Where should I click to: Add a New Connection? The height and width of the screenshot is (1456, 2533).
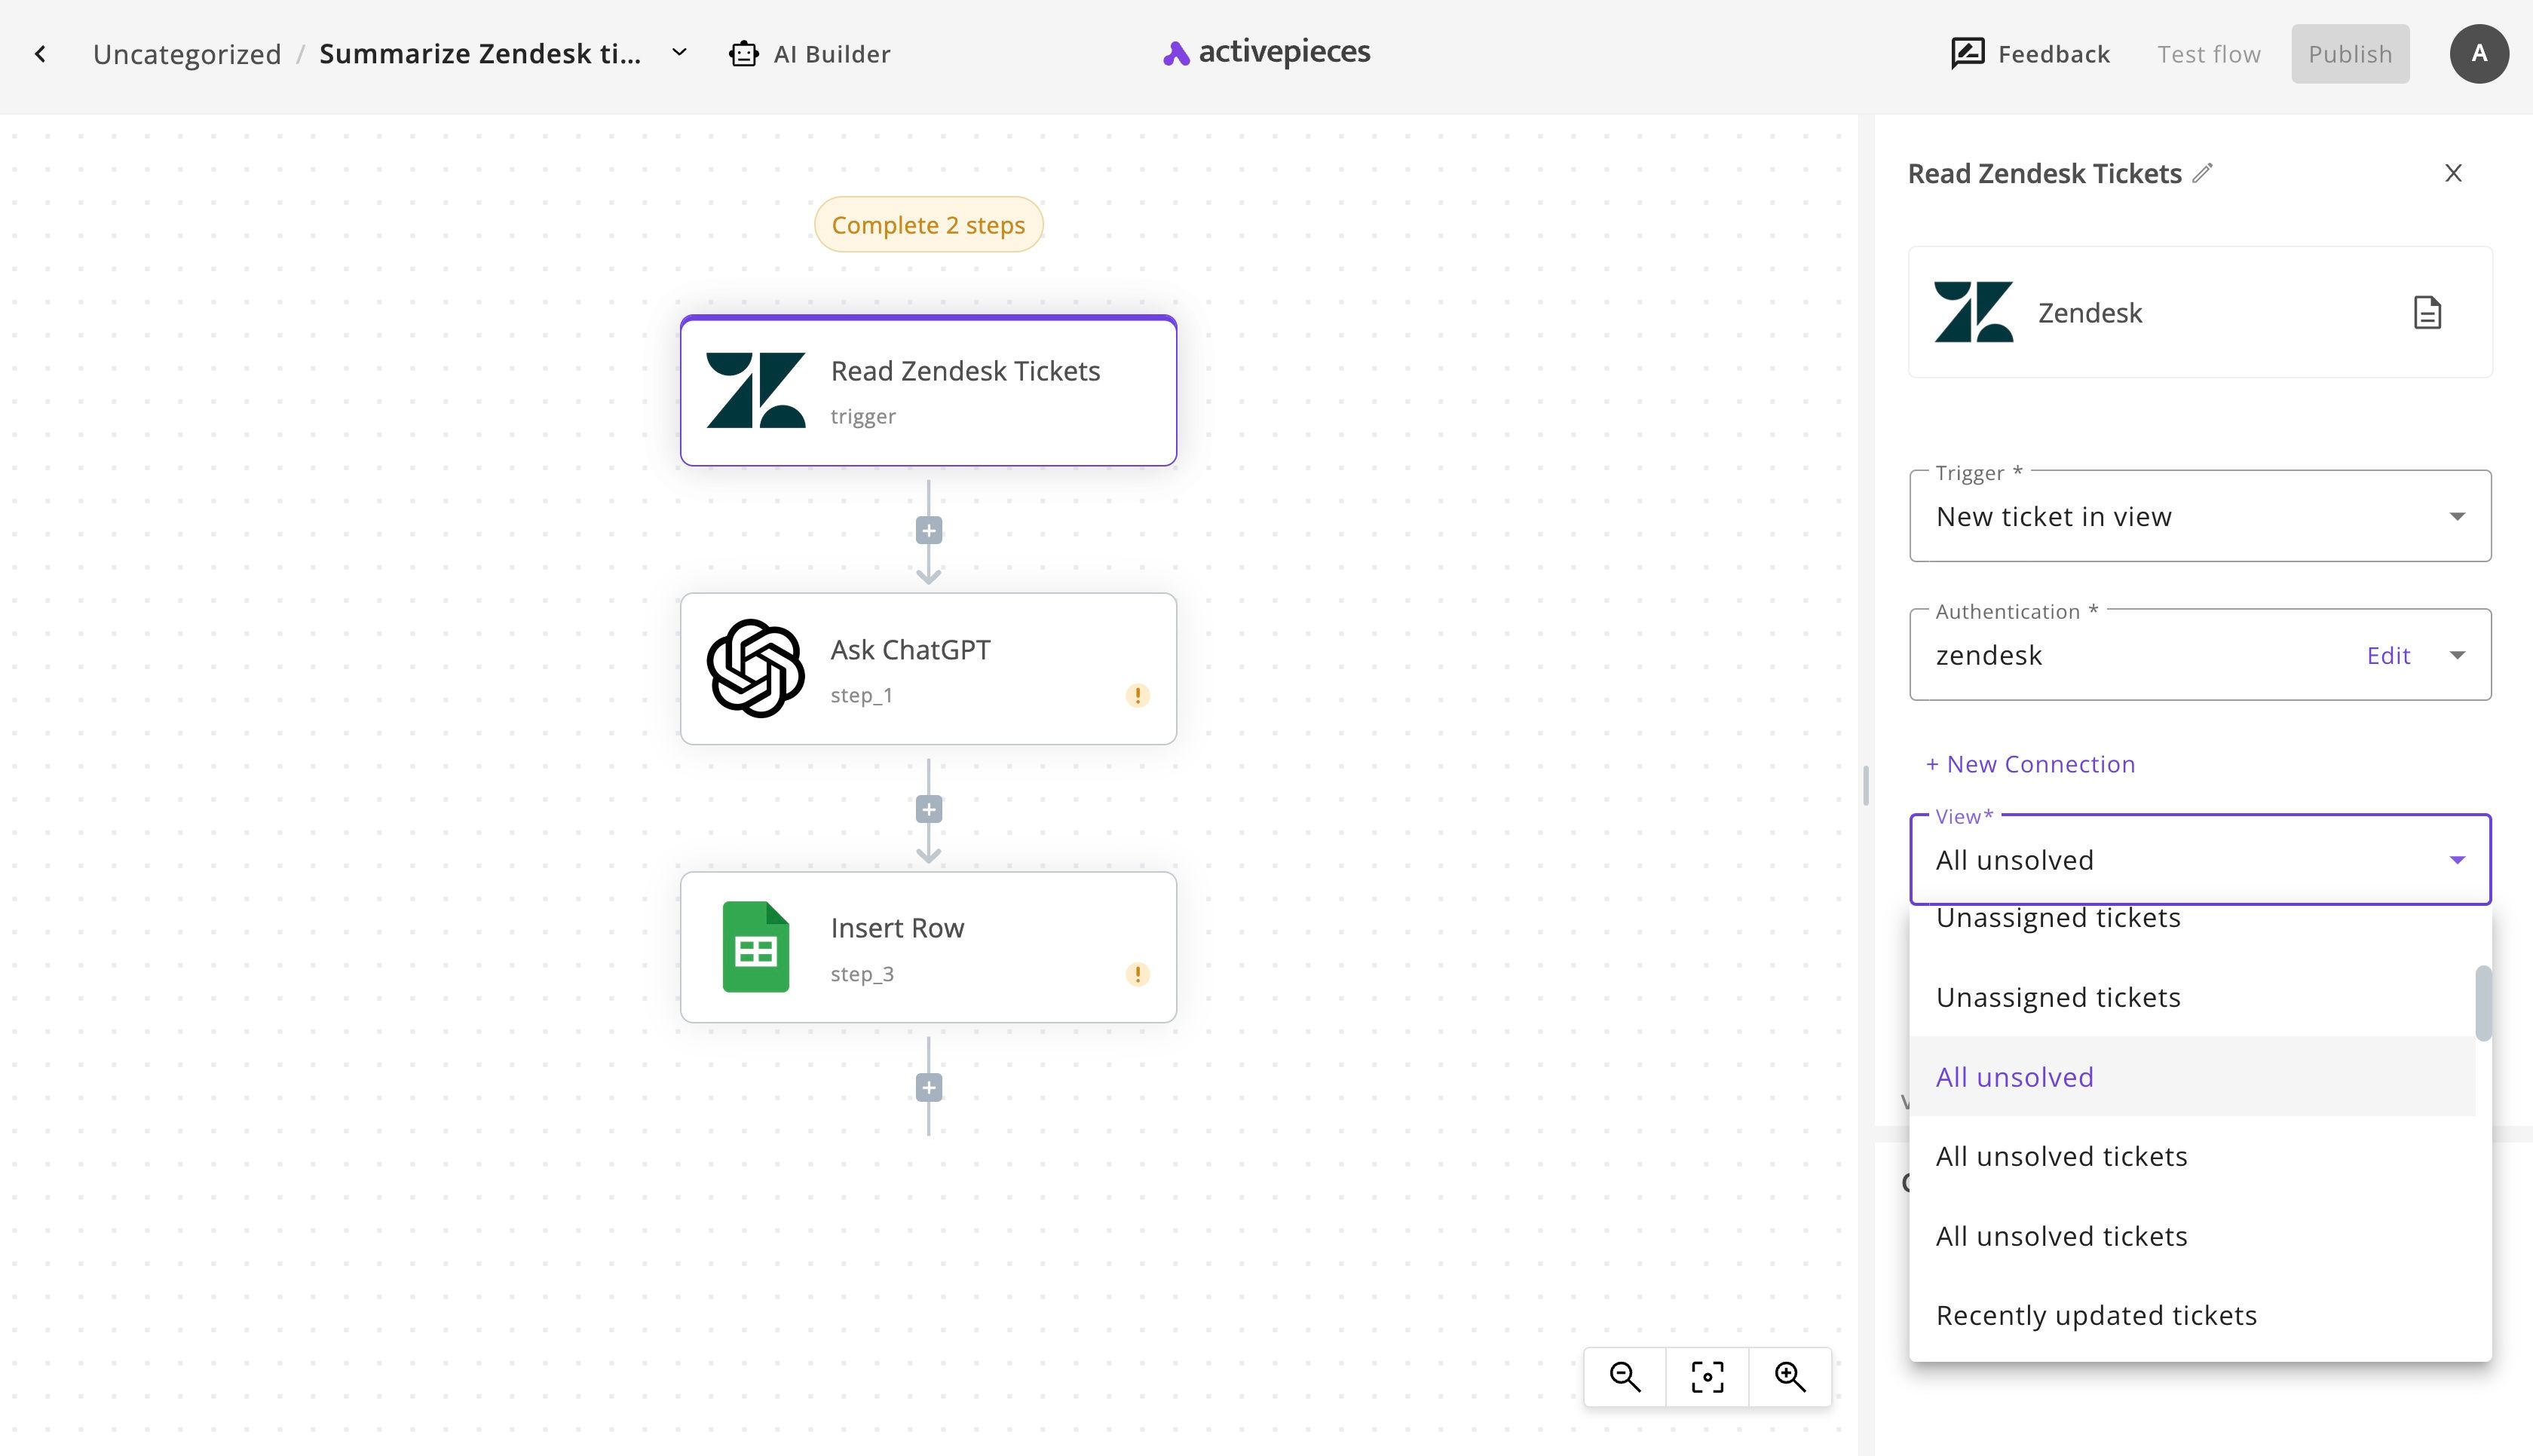point(2030,764)
